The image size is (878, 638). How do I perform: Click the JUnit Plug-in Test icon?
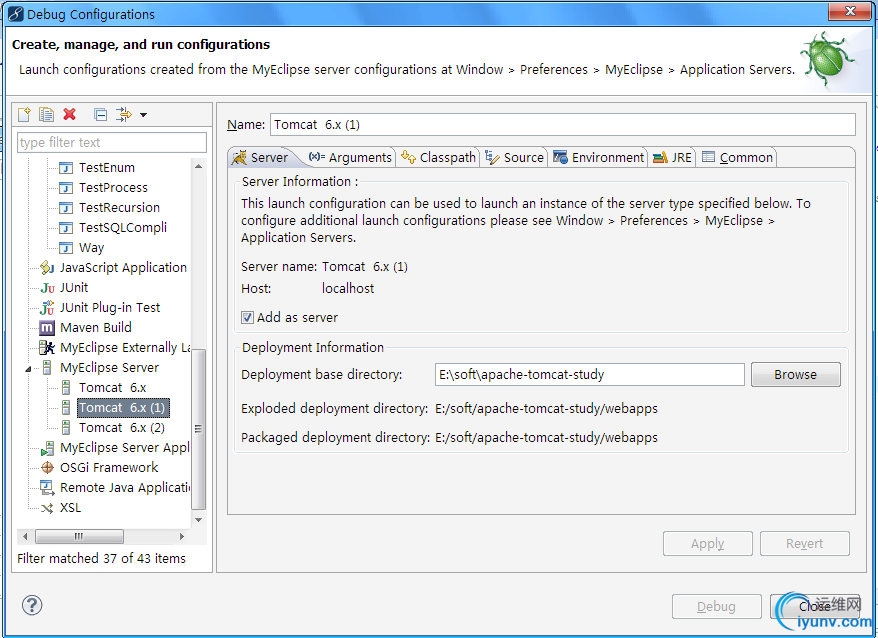pos(47,308)
